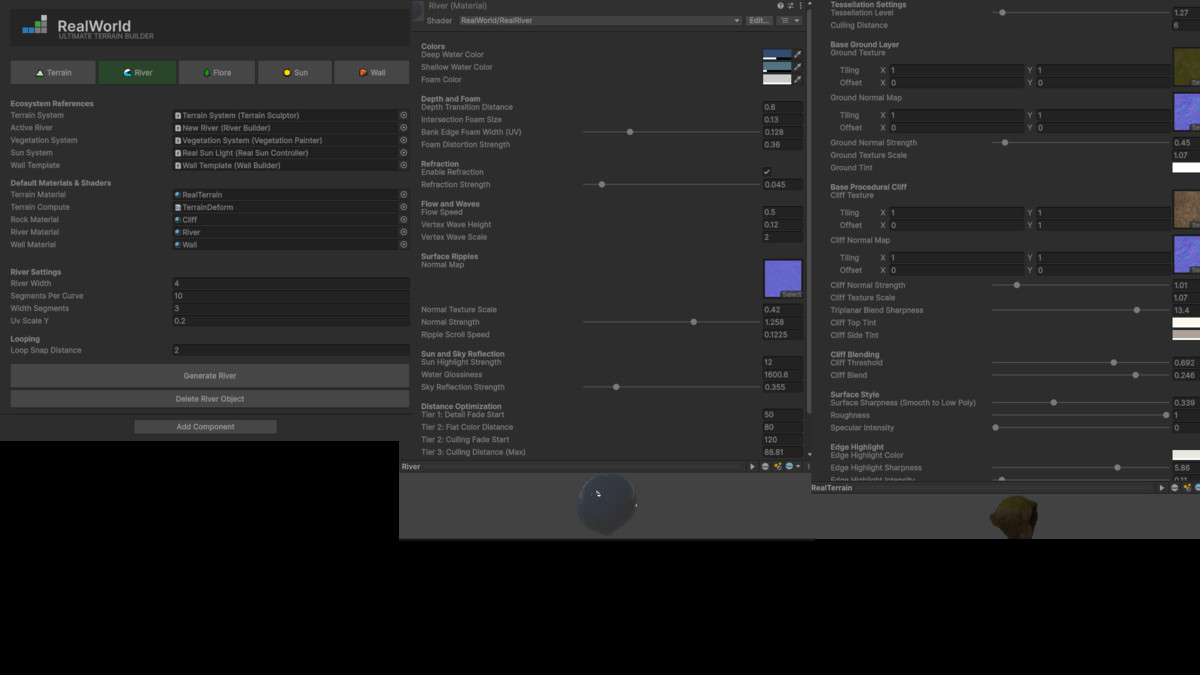Switch to the Flora tab
Viewport: 1200px width, 675px height.
(217, 72)
